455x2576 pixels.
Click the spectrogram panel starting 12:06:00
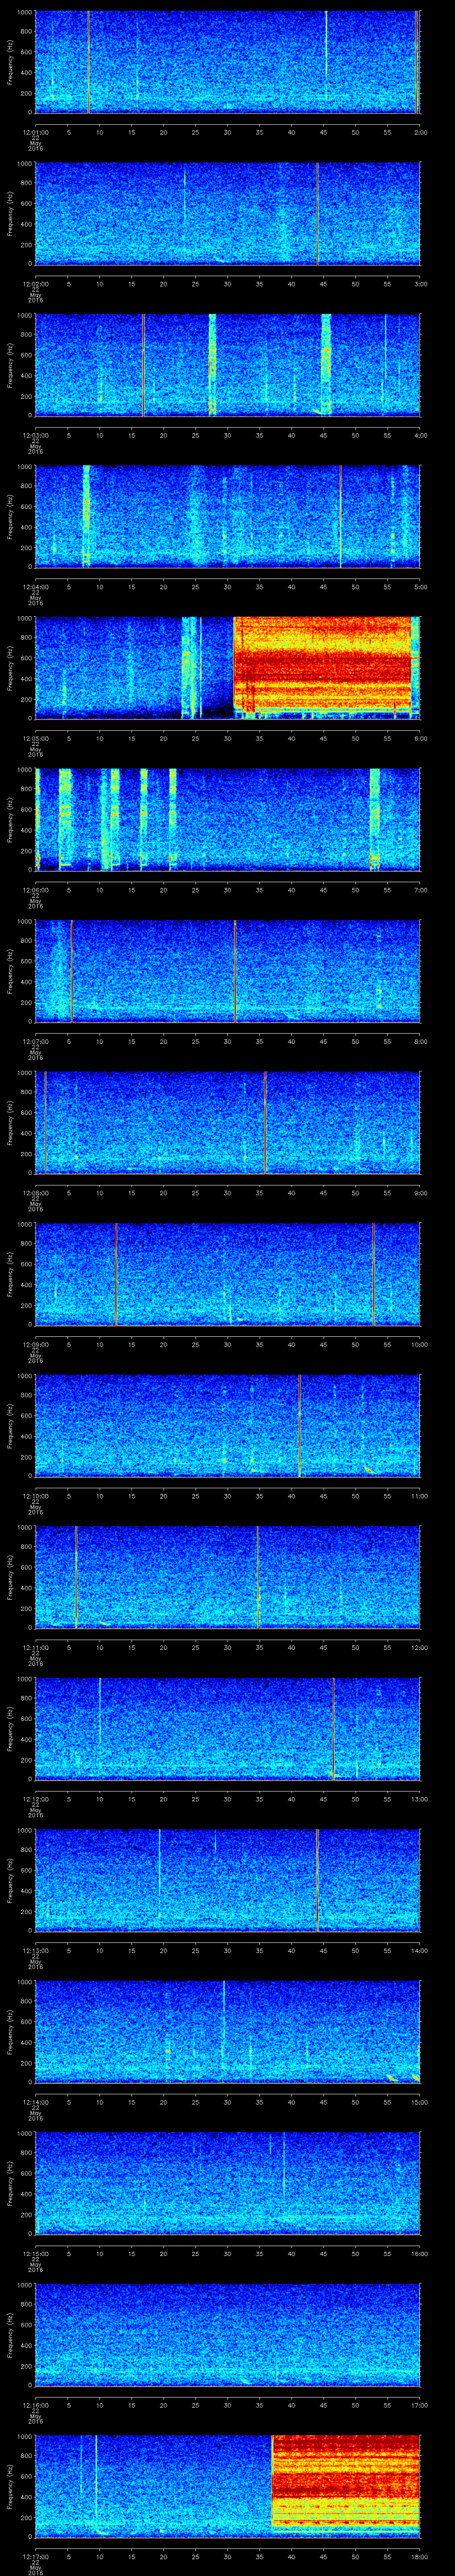228,819
